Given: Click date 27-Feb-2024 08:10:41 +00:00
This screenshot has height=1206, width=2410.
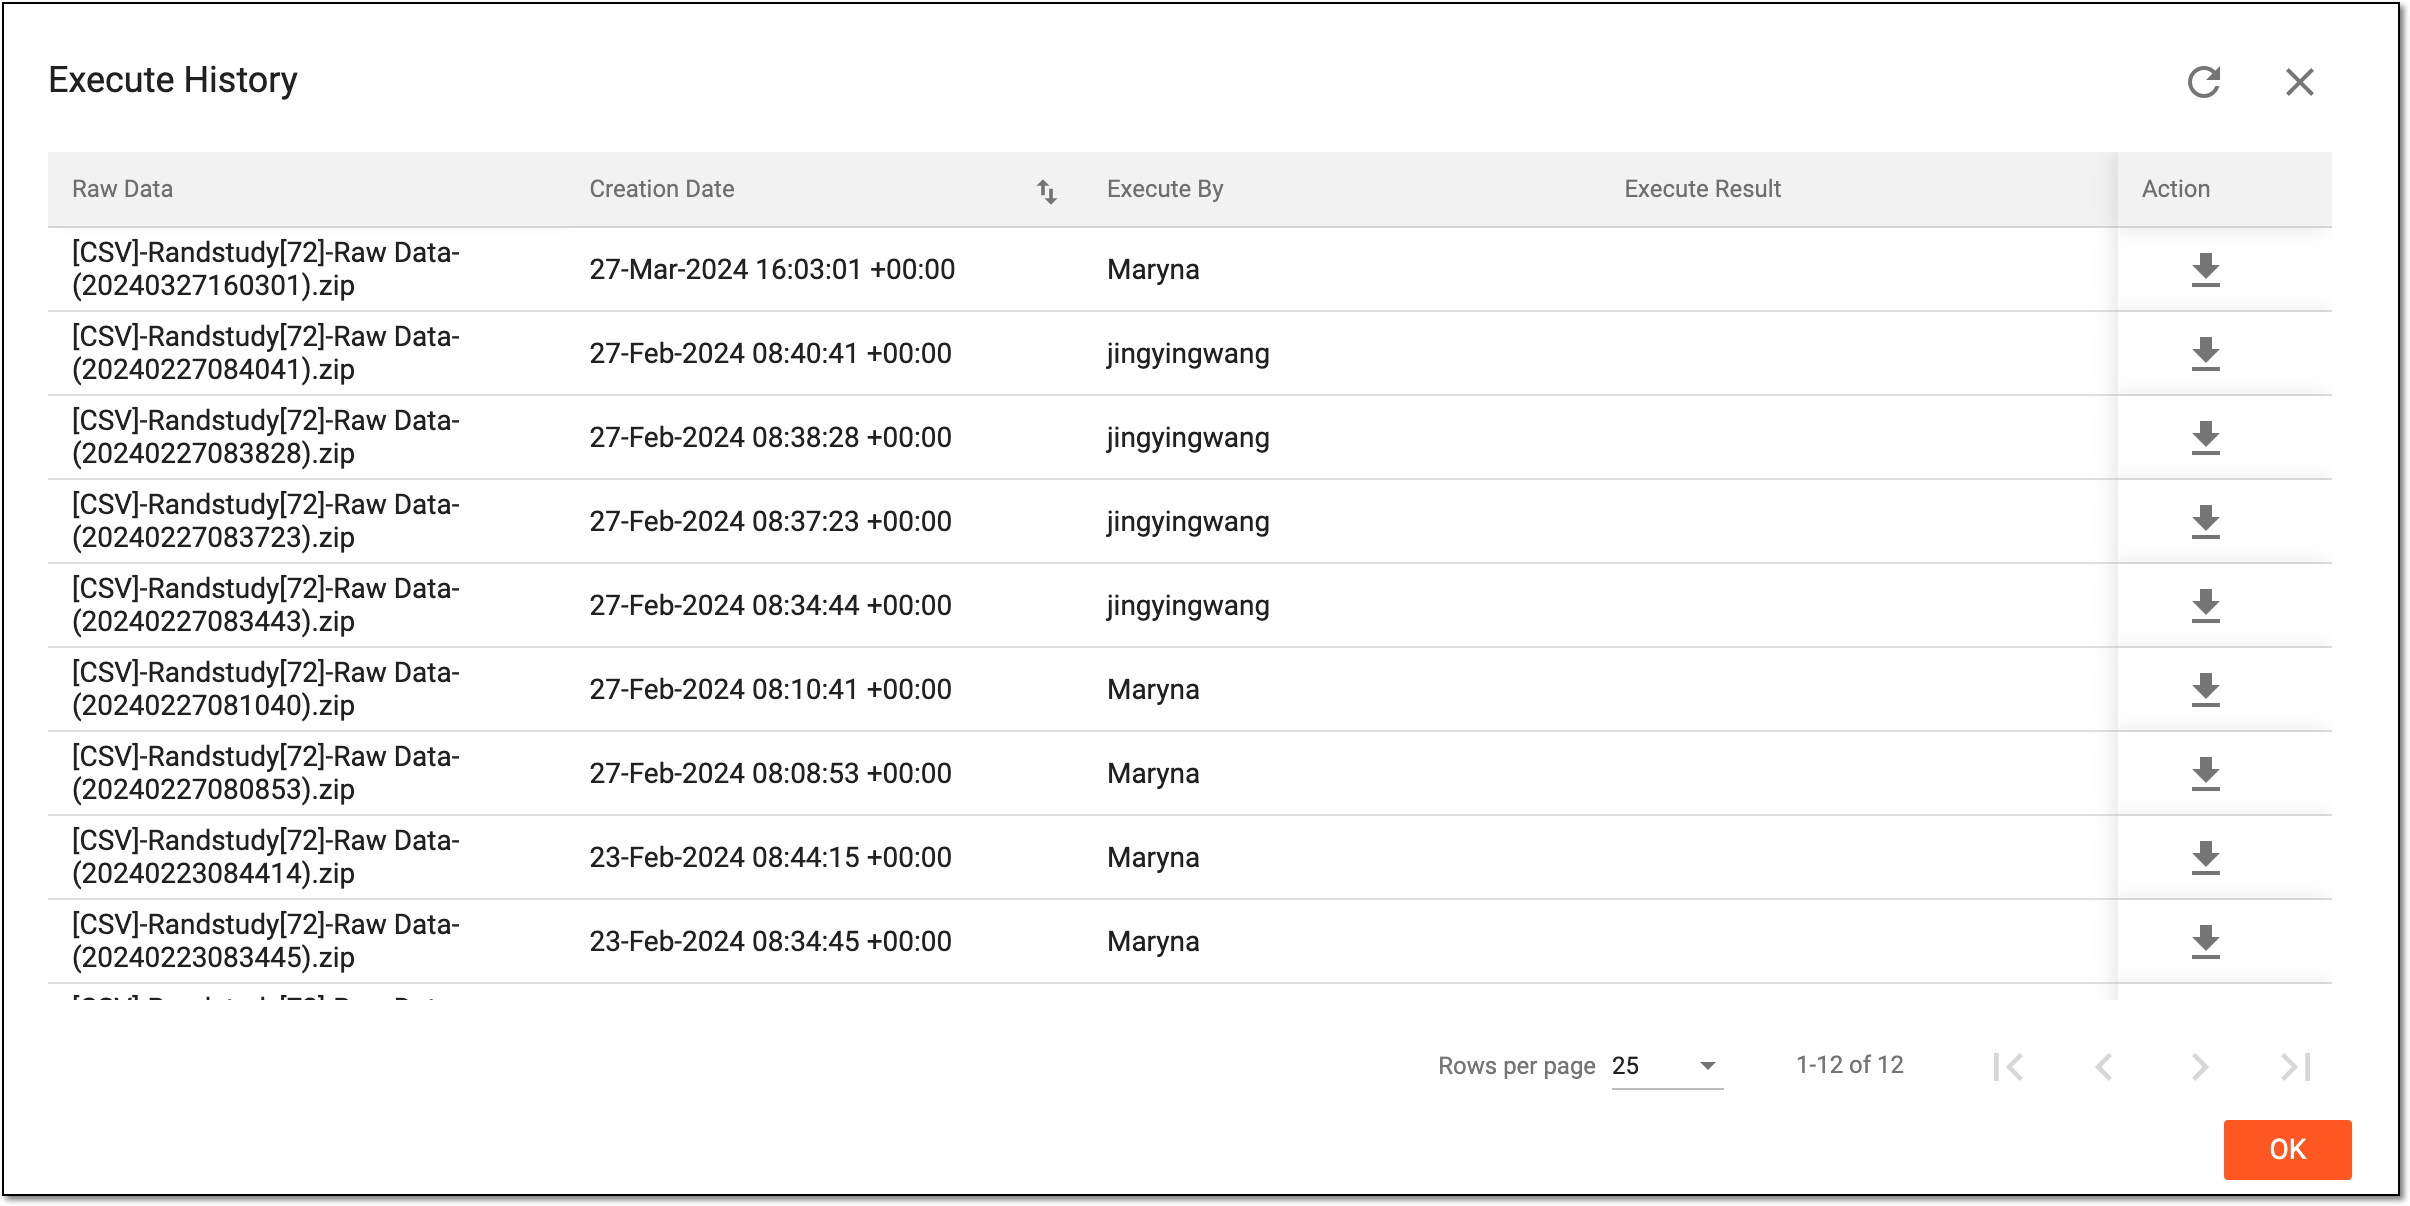Looking at the screenshot, I should tap(770, 690).
